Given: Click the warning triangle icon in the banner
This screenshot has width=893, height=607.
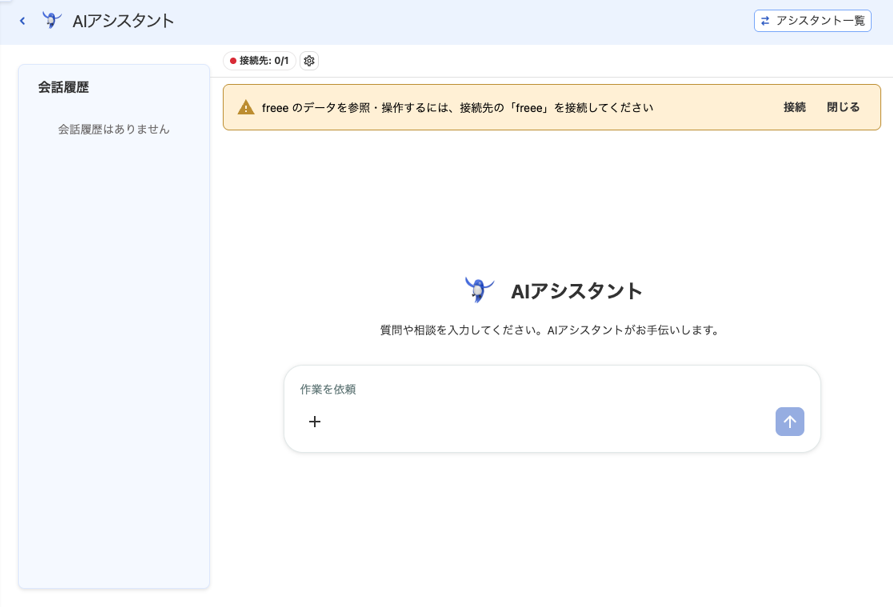Looking at the screenshot, I should 245,107.
